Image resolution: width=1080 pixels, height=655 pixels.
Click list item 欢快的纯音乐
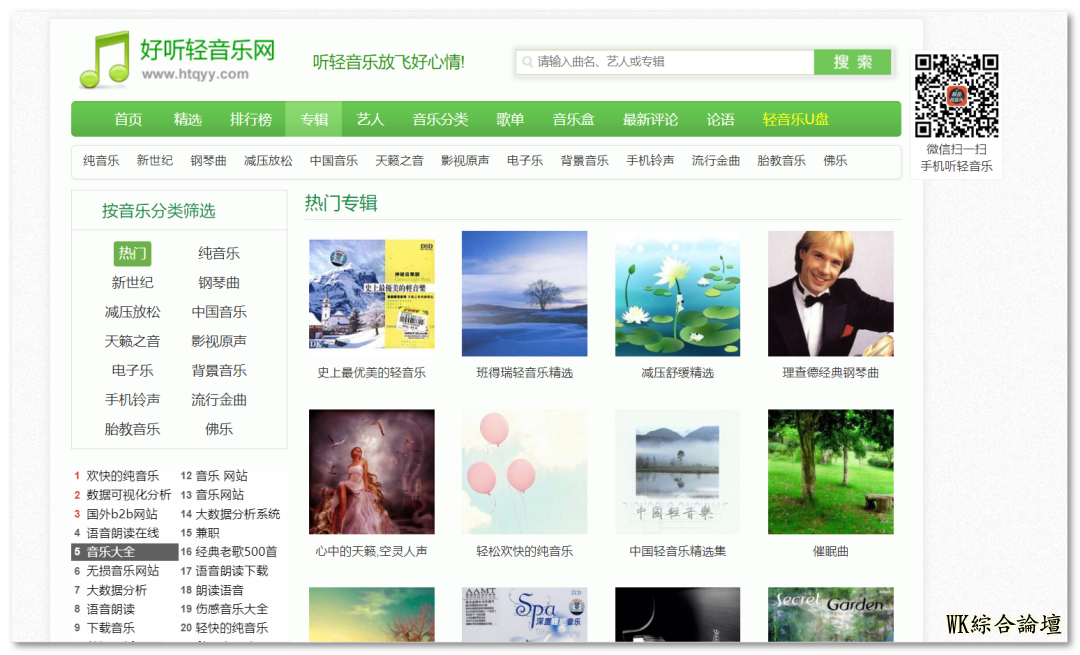click(123, 476)
